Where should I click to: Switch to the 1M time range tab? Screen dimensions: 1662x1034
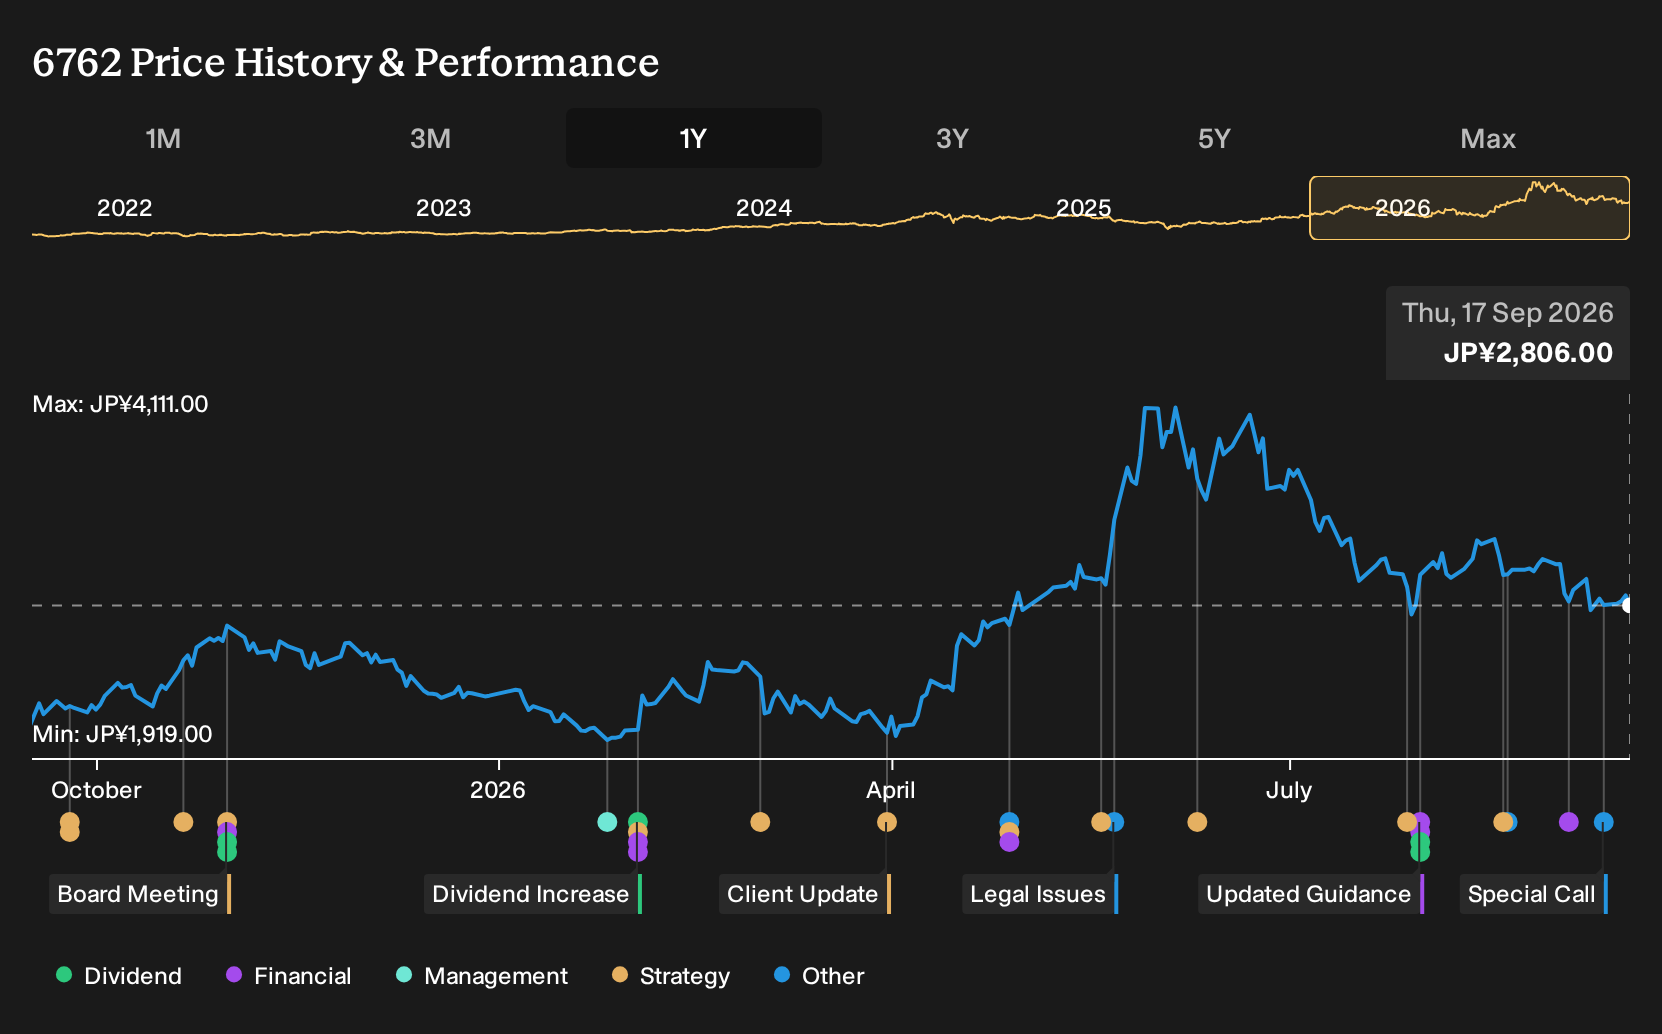pyautogui.click(x=163, y=138)
